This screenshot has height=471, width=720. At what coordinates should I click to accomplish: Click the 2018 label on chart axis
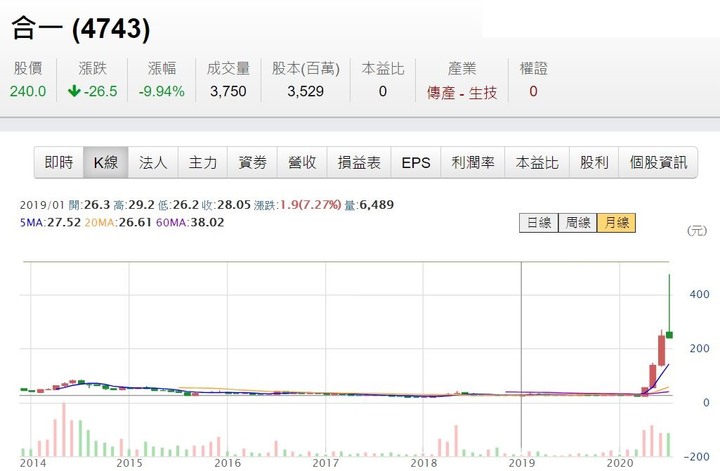[423, 463]
